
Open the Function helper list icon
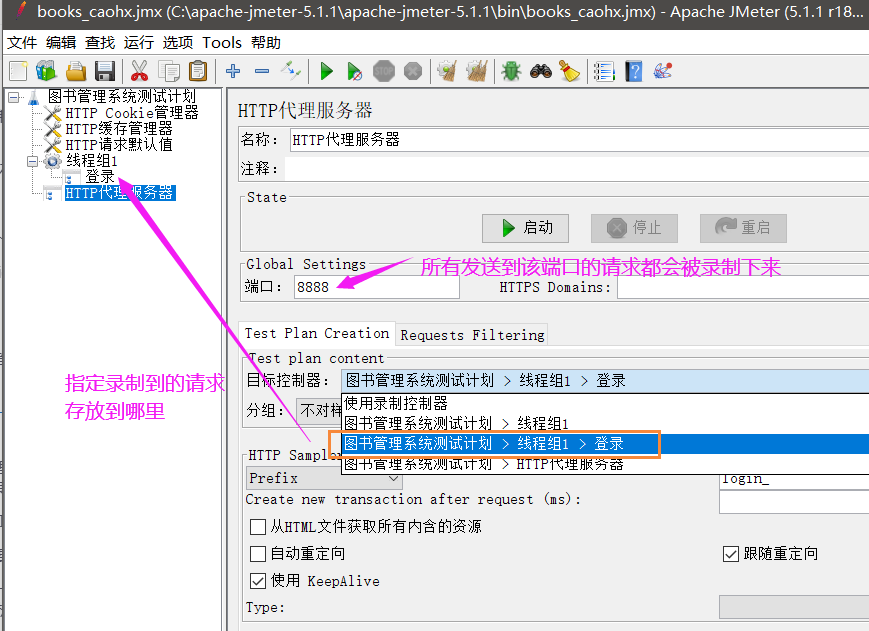pyautogui.click(x=604, y=71)
